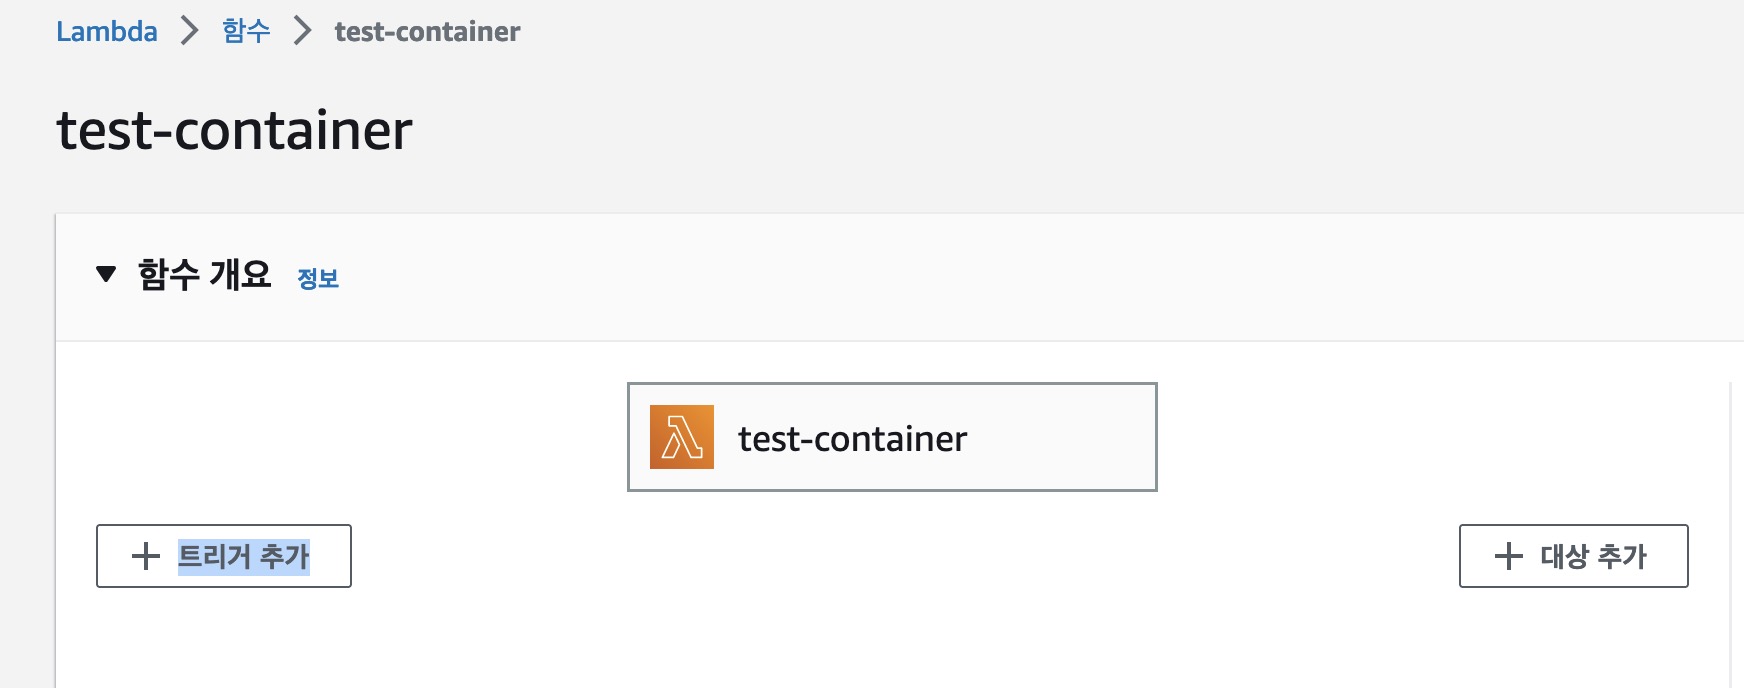Open the 정보 info link
This screenshot has height=688, width=1744.
coord(318,278)
